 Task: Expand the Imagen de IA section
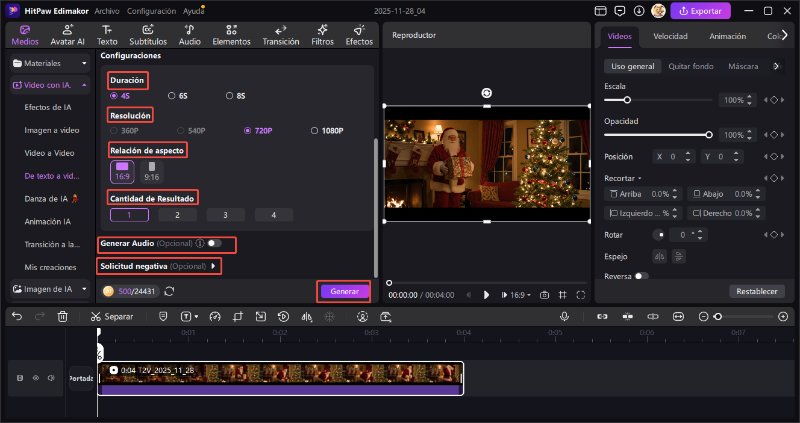click(84, 289)
